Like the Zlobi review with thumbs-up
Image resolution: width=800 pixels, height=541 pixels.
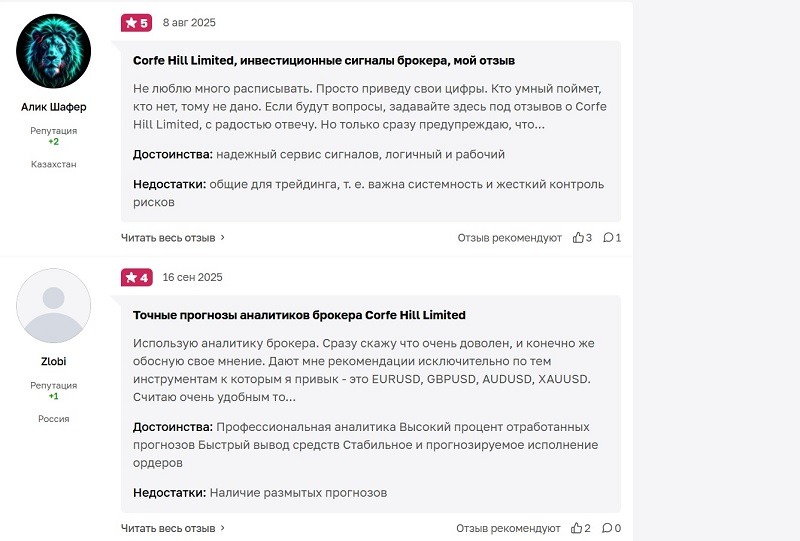(577, 528)
